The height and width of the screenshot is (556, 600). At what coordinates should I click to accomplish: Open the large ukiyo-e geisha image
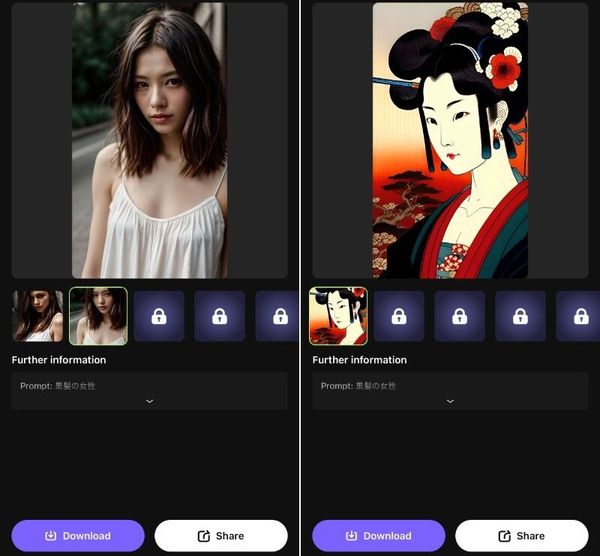(x=450, y=140)
